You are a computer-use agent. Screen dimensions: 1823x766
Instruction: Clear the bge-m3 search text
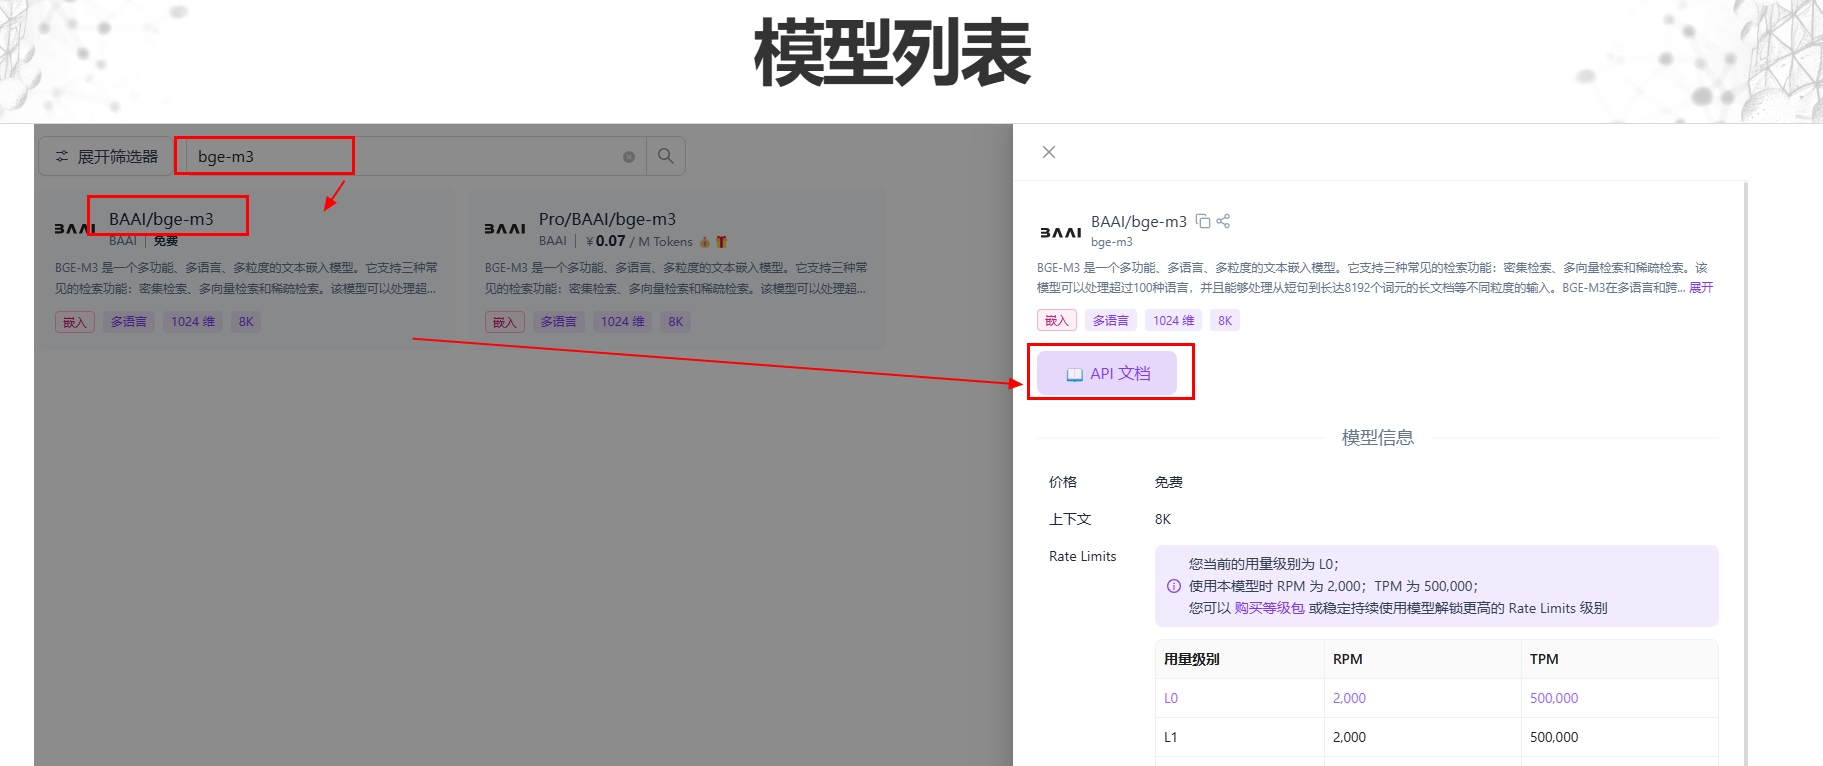(x=629, y=156)
